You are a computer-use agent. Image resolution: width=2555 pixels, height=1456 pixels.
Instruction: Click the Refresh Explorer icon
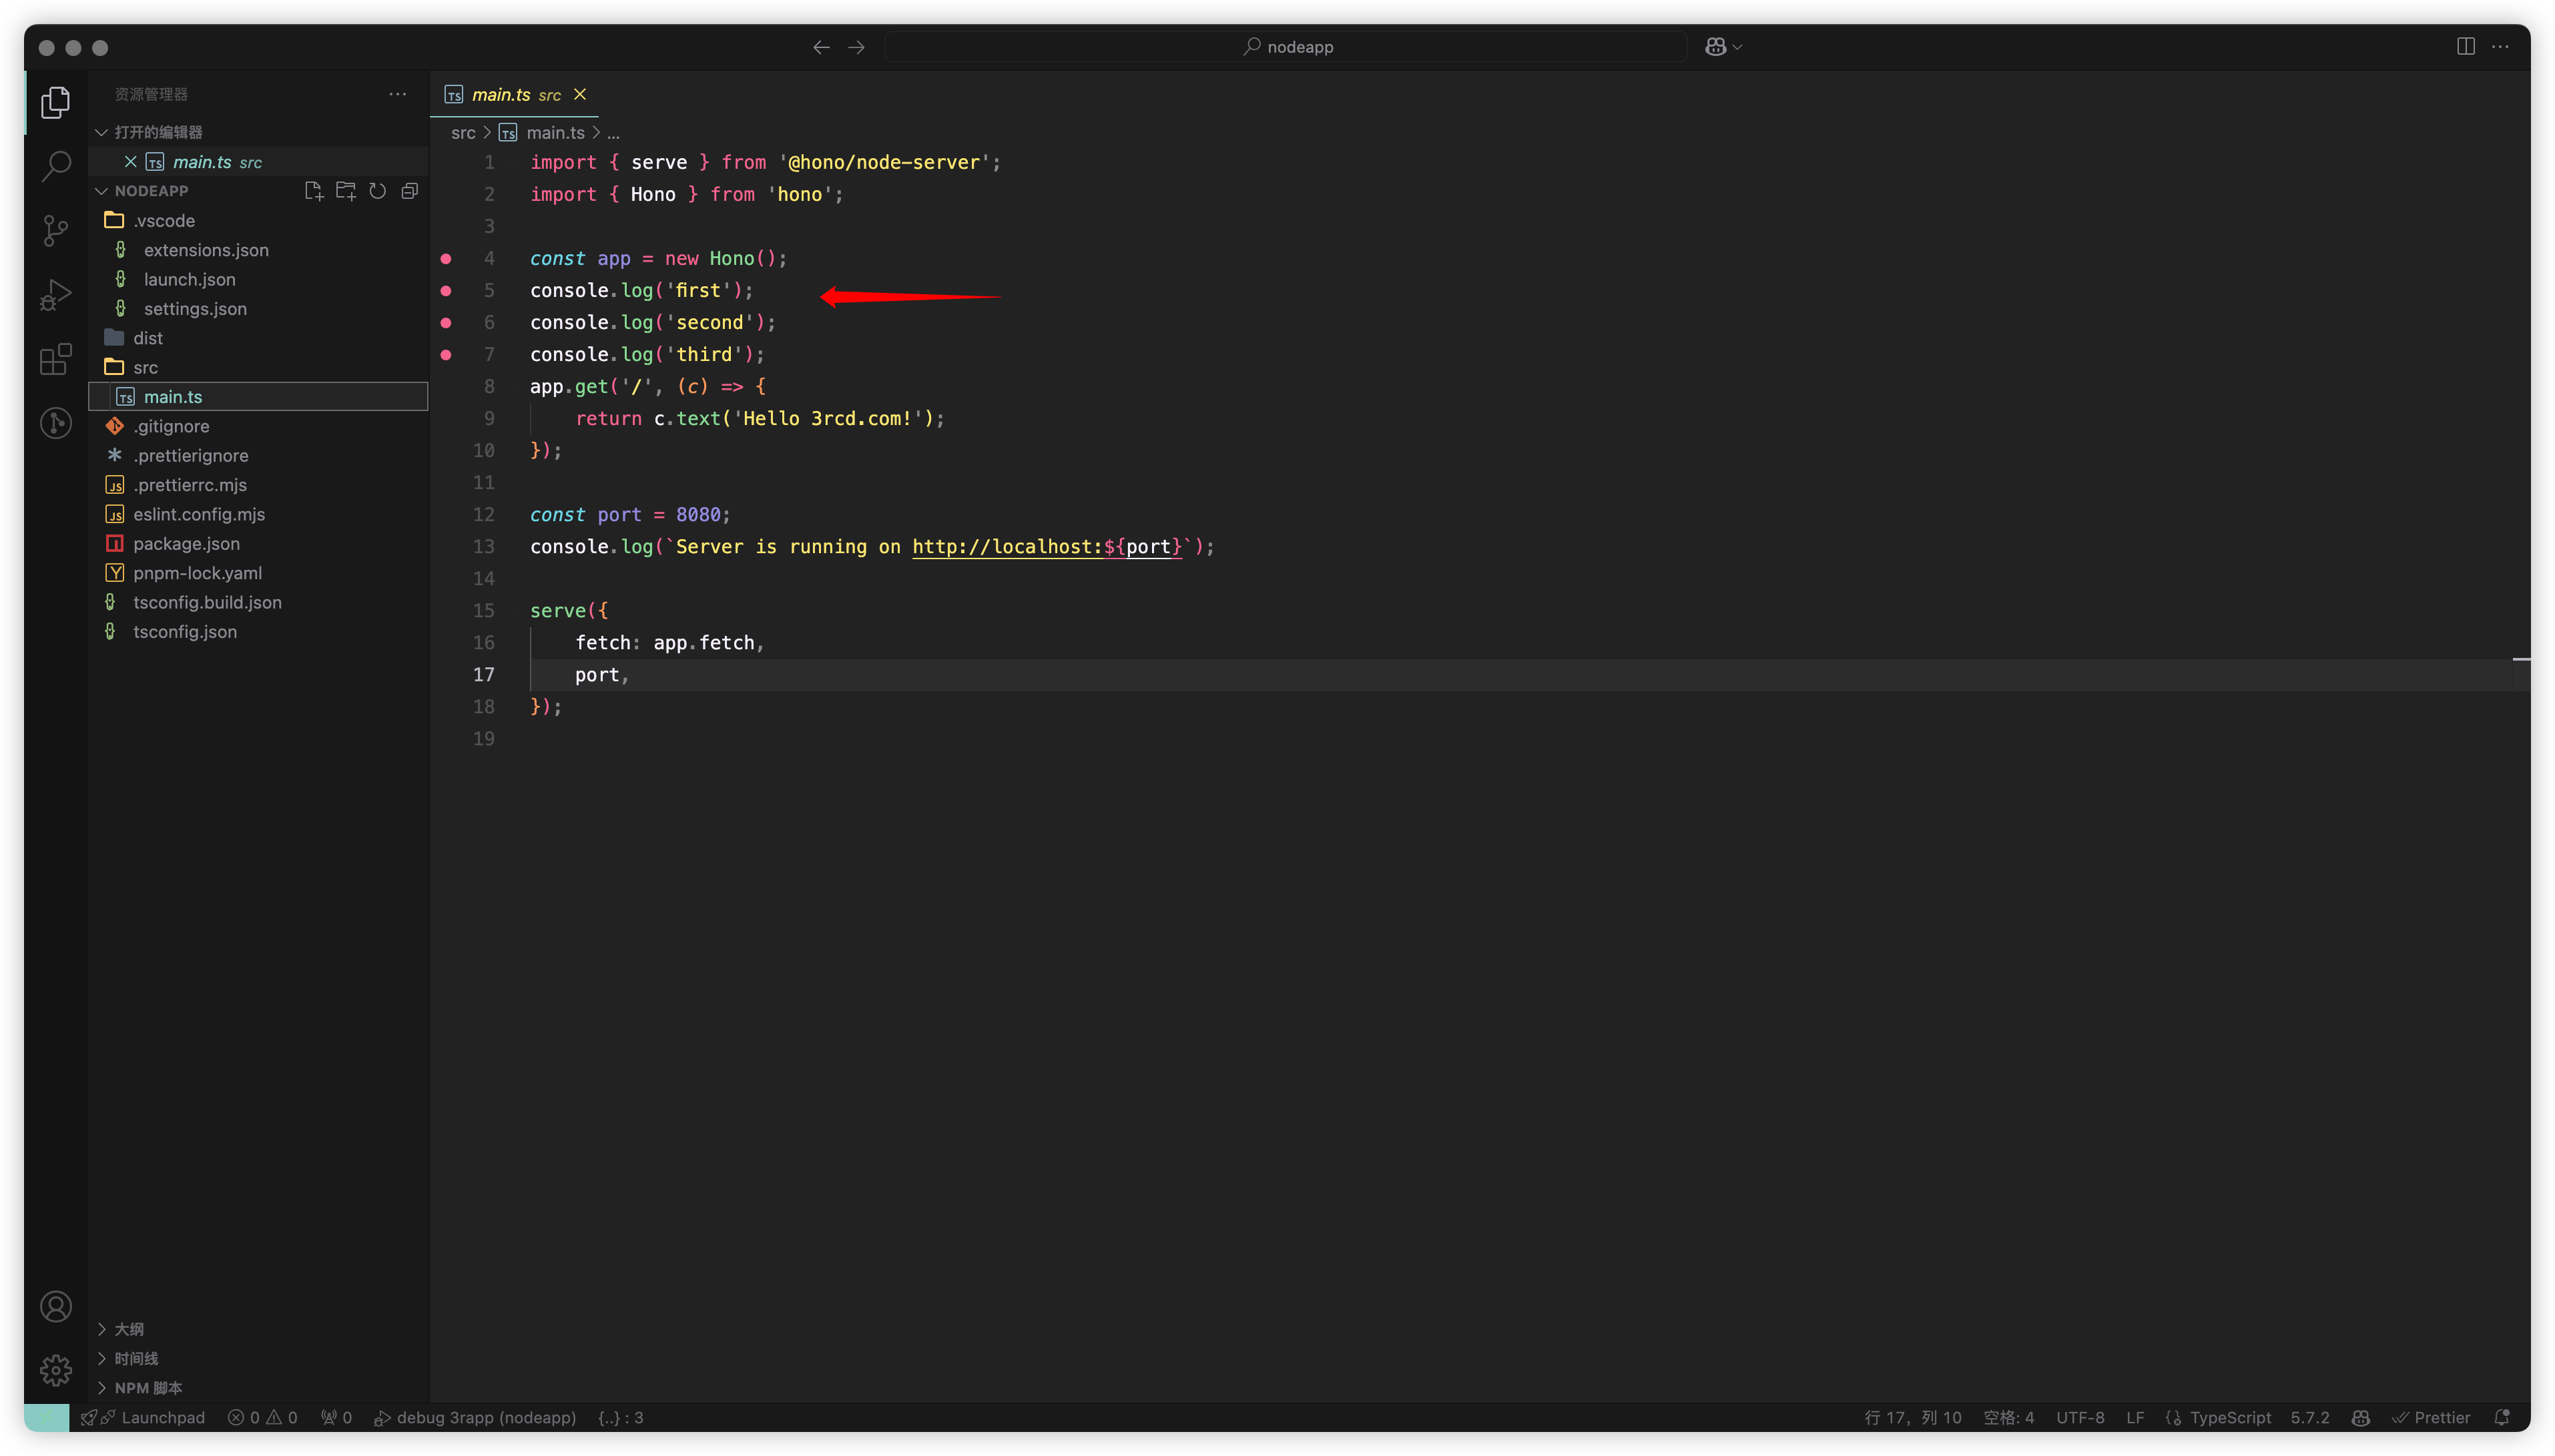click(377, 191)
